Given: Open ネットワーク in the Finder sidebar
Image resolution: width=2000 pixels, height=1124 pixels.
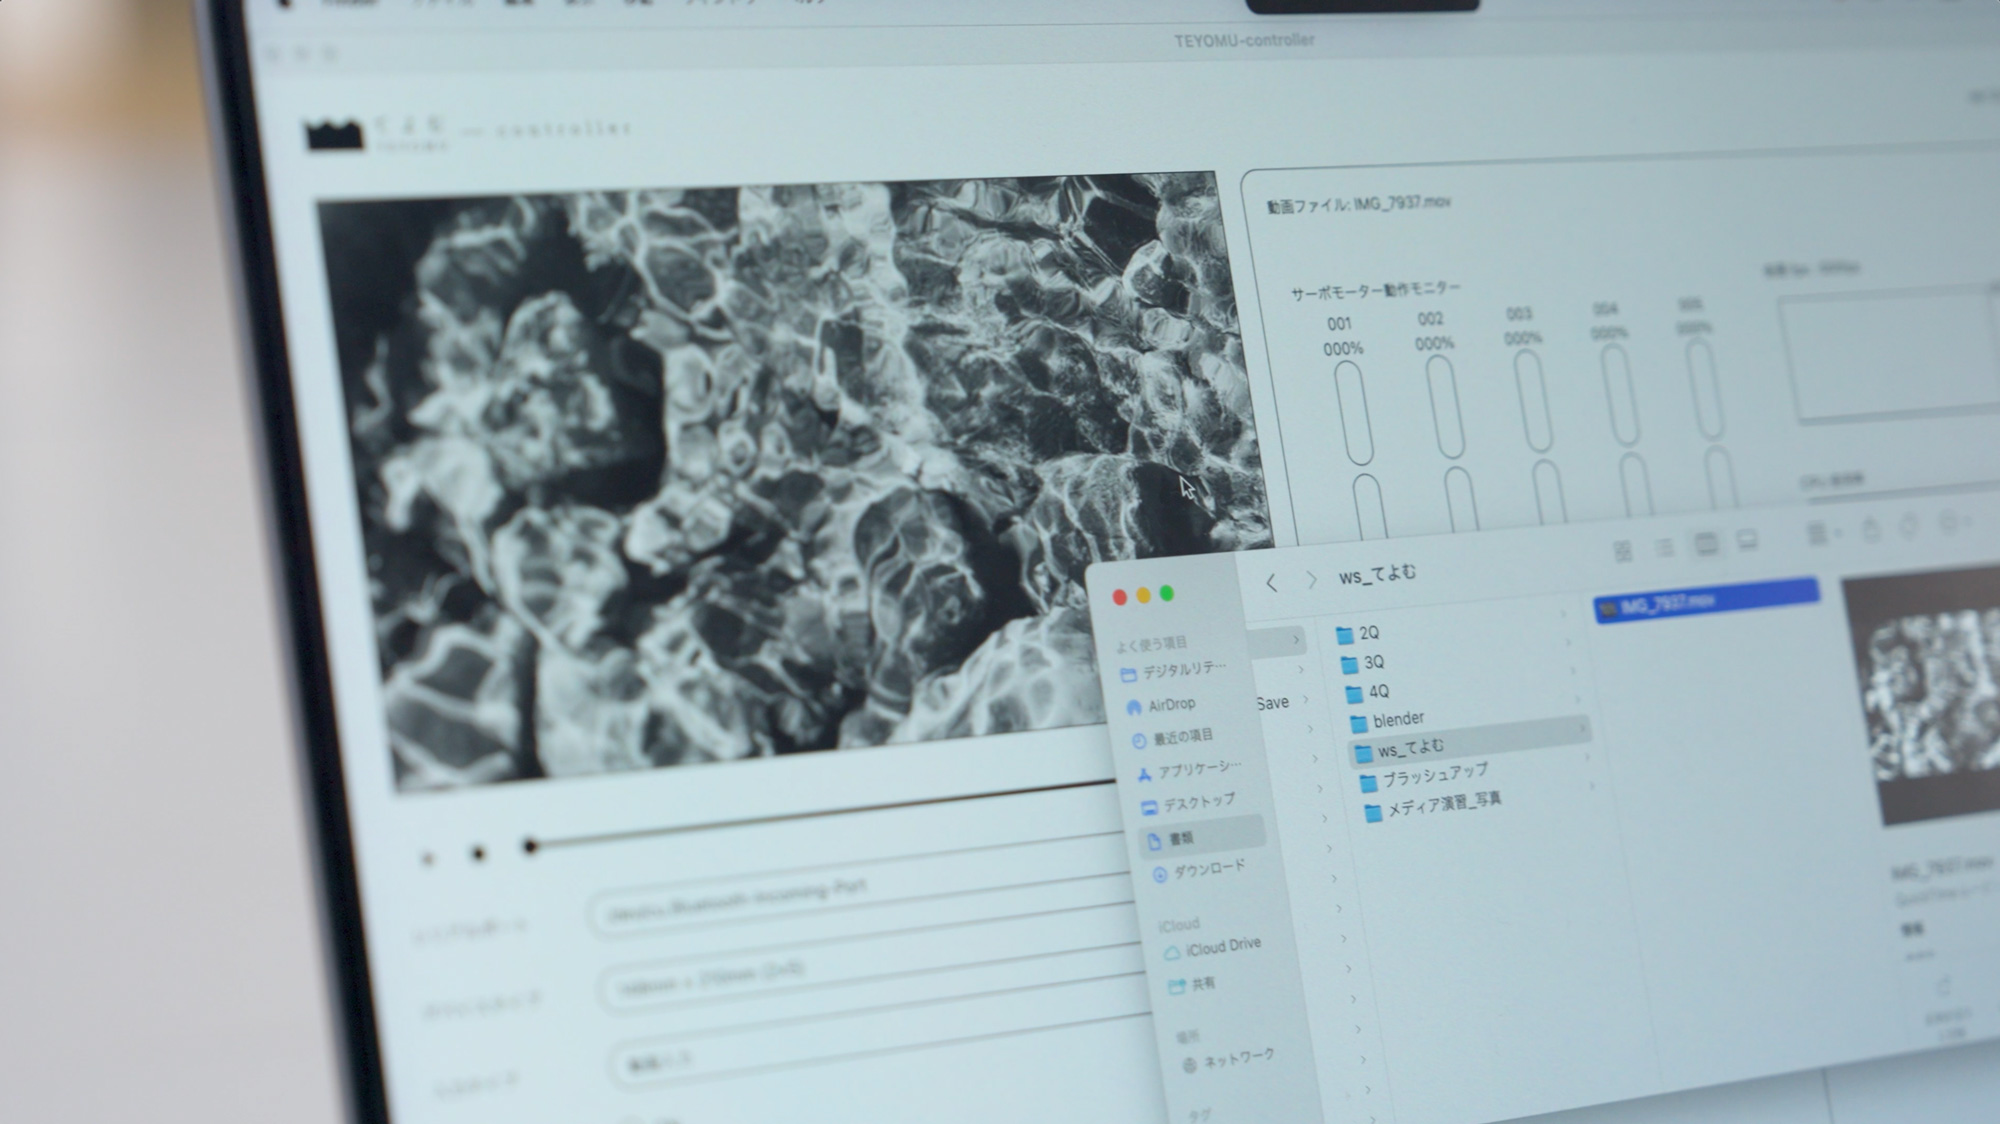Looking at the screenshot, I should click(1229, 1060).
